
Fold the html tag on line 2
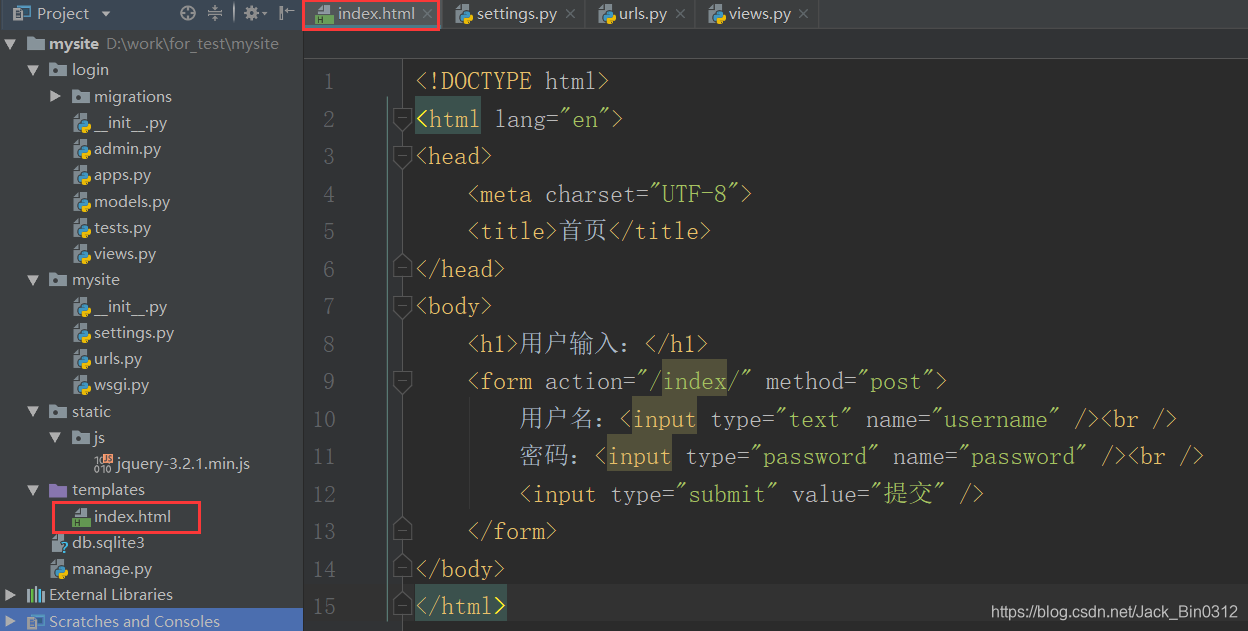(402, 119)
